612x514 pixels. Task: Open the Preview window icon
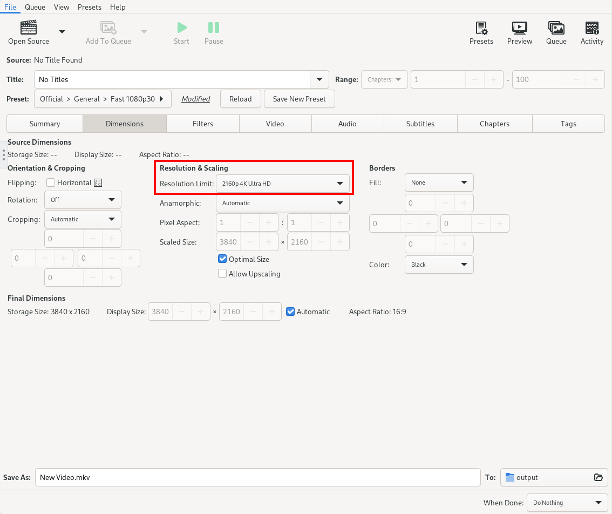point(519,28)
